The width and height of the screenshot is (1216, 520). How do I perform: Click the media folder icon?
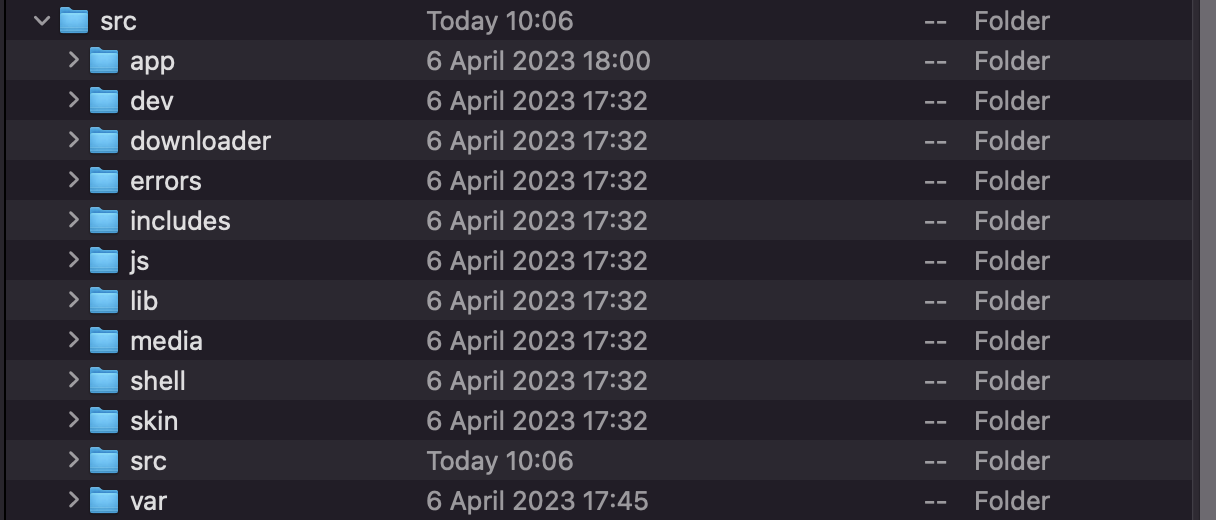pyautogui.click(x=104, y=341)
